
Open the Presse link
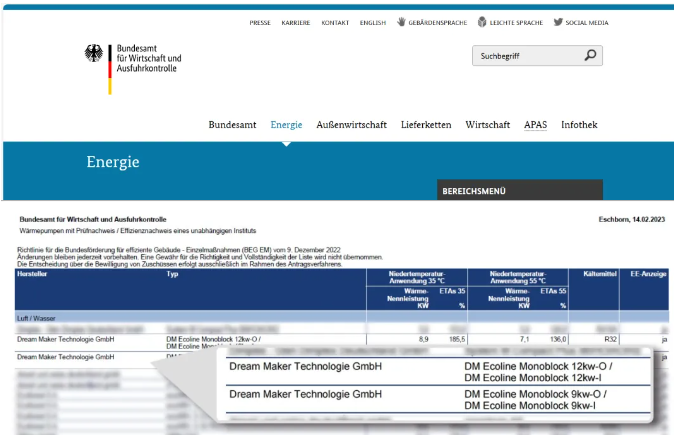260,23
